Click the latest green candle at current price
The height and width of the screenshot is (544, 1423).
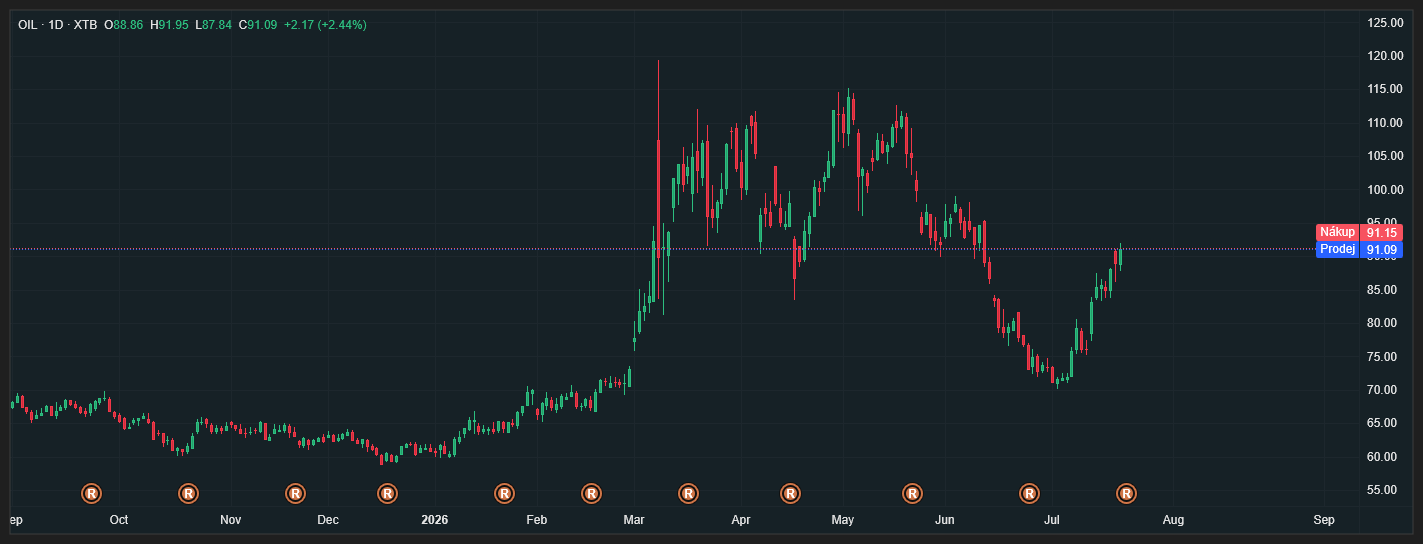1121,256
